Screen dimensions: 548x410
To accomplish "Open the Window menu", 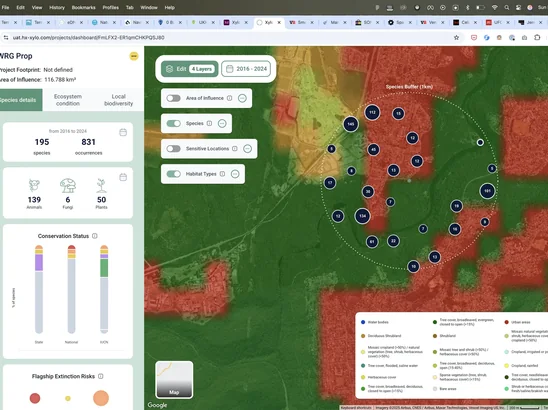I will 149,7.
